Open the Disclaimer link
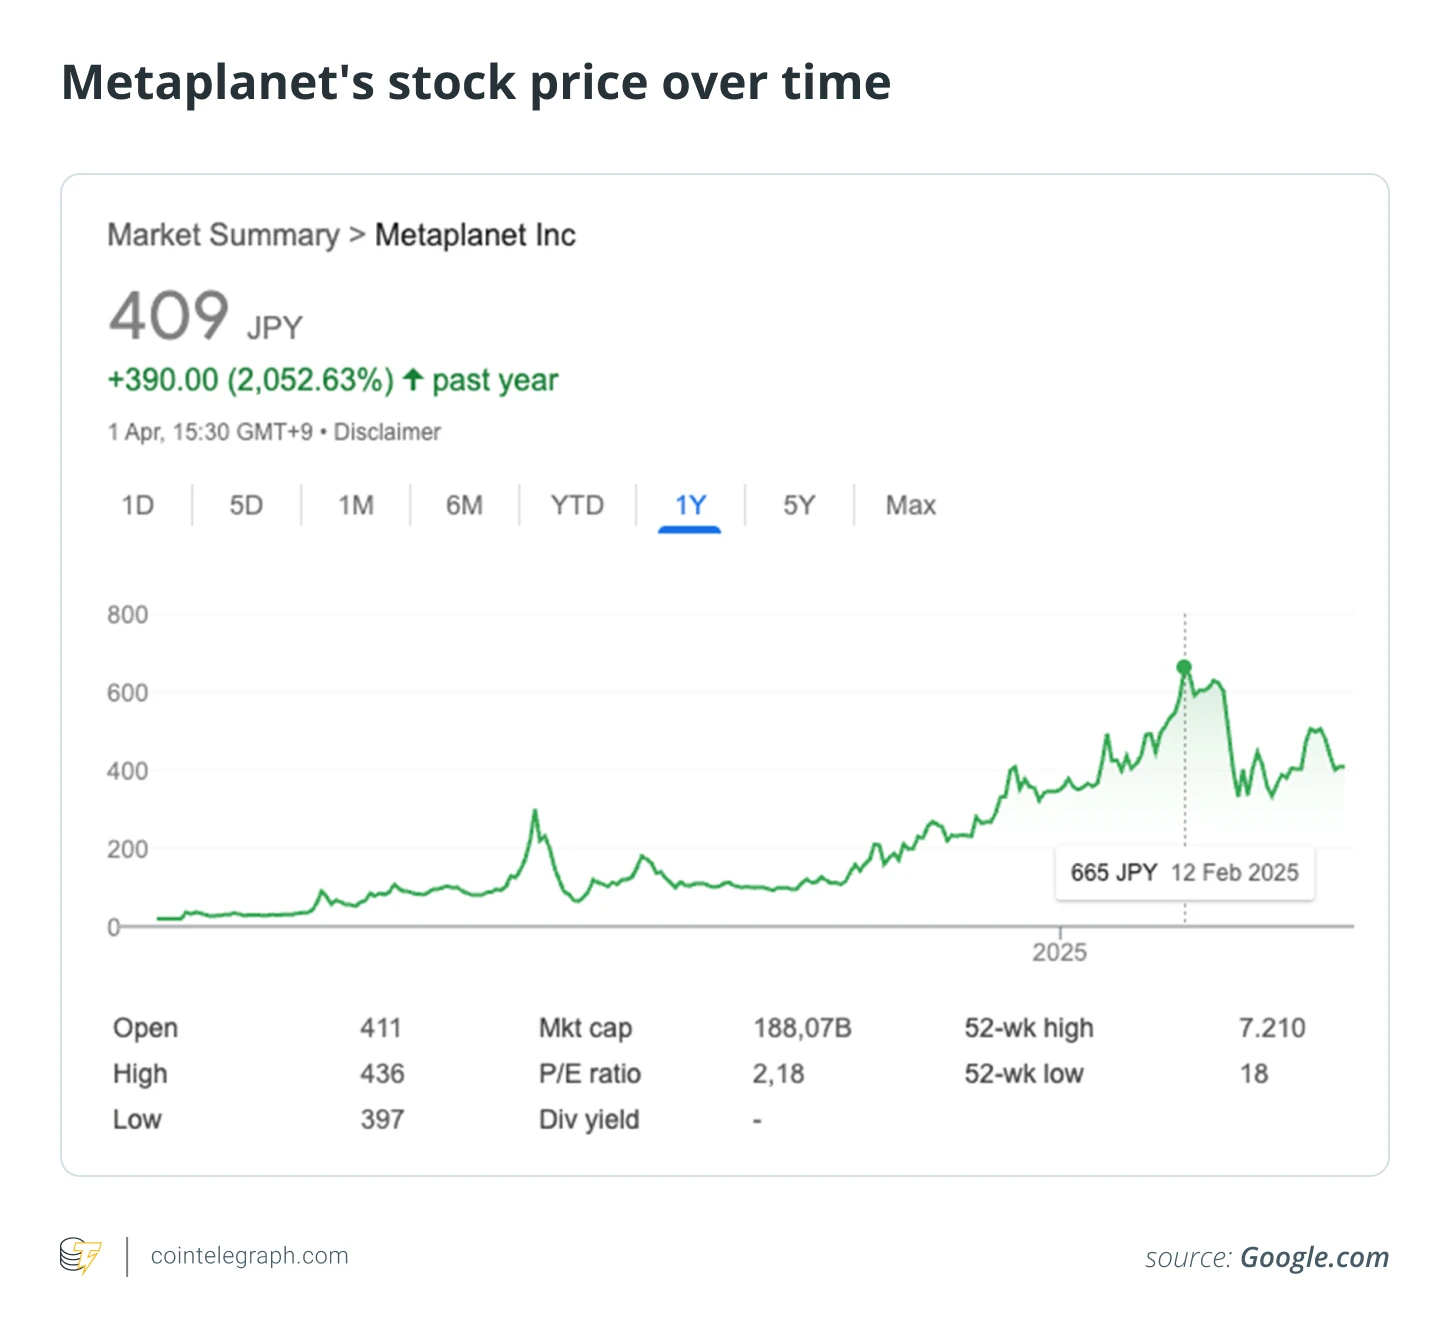The image size is (1450, 1337). (387, 432)
